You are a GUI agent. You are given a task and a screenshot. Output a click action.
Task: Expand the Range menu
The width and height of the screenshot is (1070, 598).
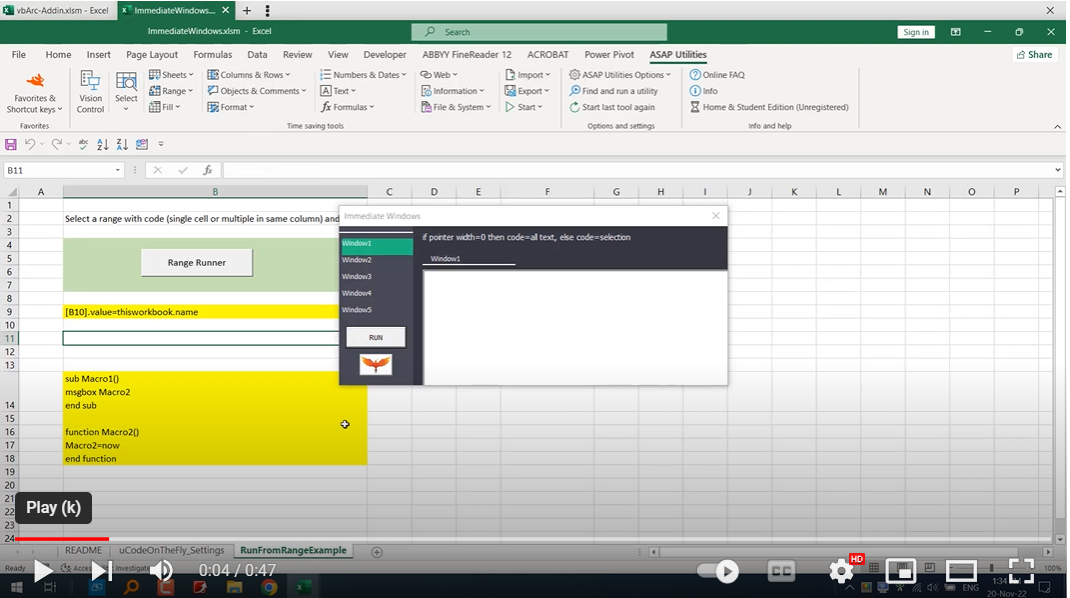171,91
